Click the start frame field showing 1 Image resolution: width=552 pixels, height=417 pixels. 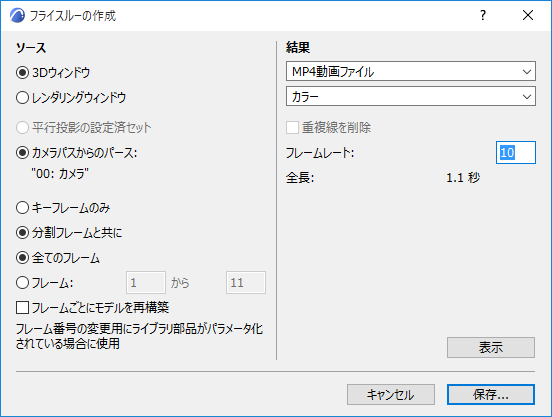[x=146, y=283]
